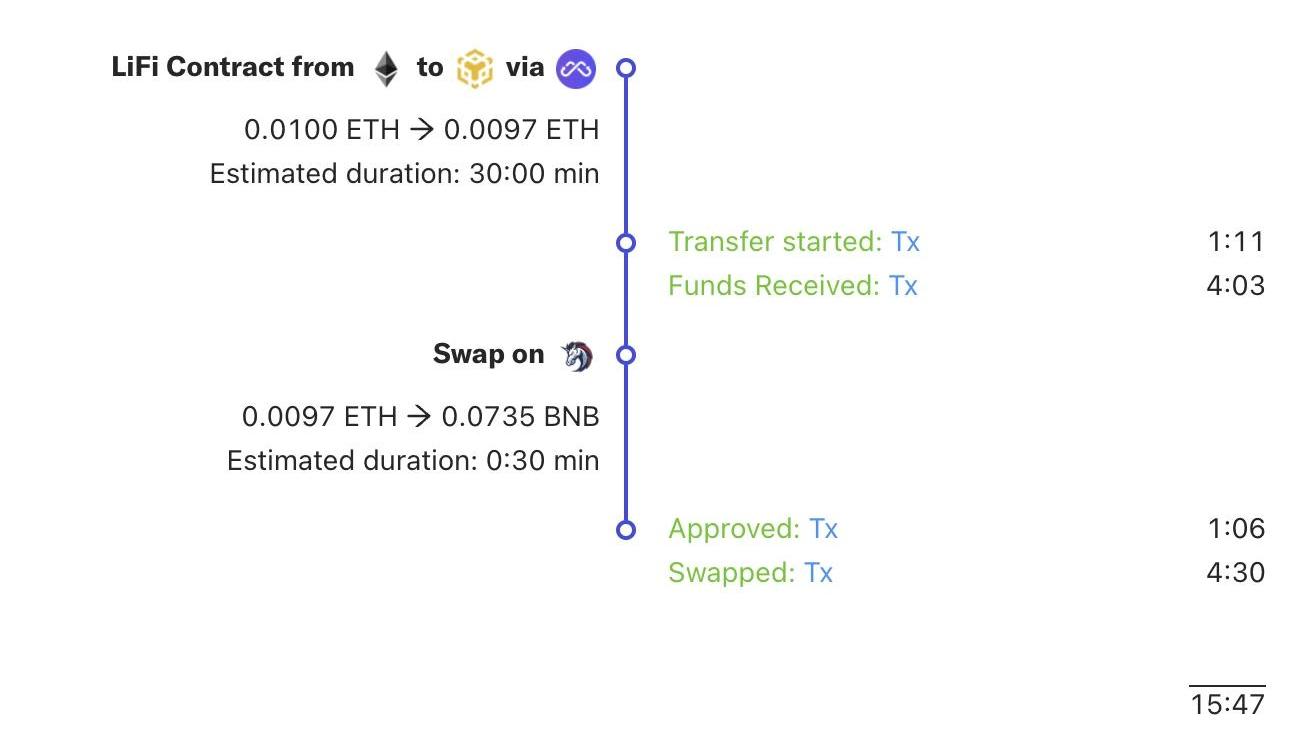Click the BNB chain icon
Screen dimensions: 1308x756
click(474, 69)
